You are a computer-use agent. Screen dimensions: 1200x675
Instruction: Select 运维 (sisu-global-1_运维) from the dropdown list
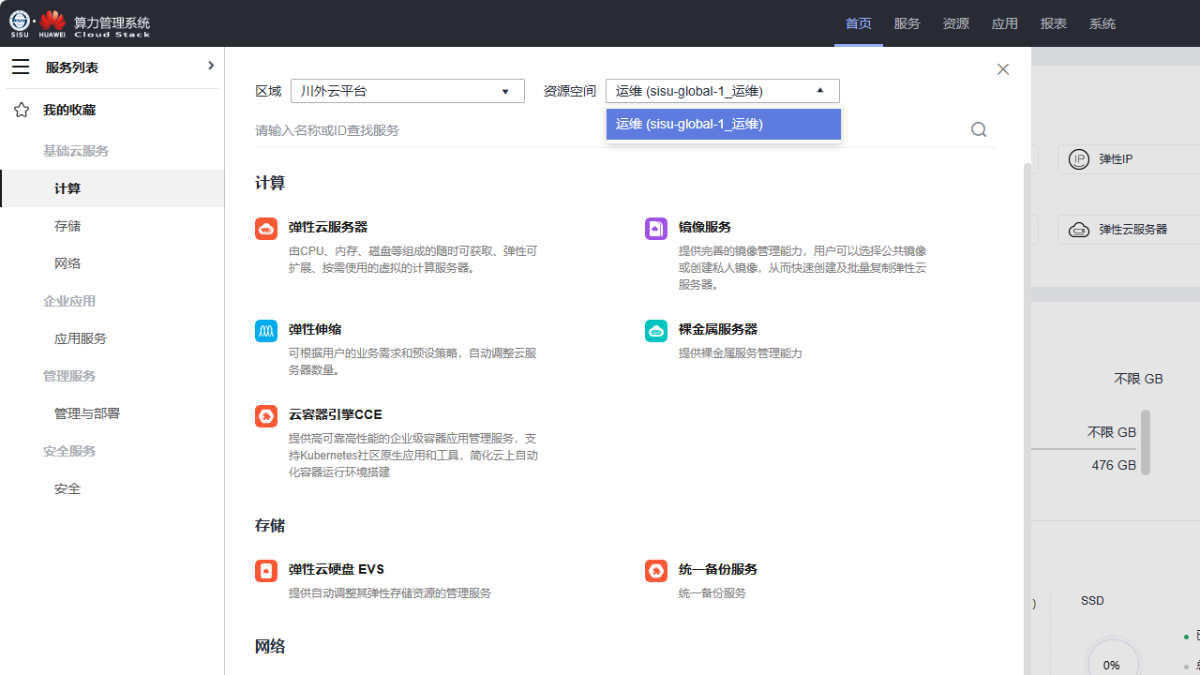(722, 124)
